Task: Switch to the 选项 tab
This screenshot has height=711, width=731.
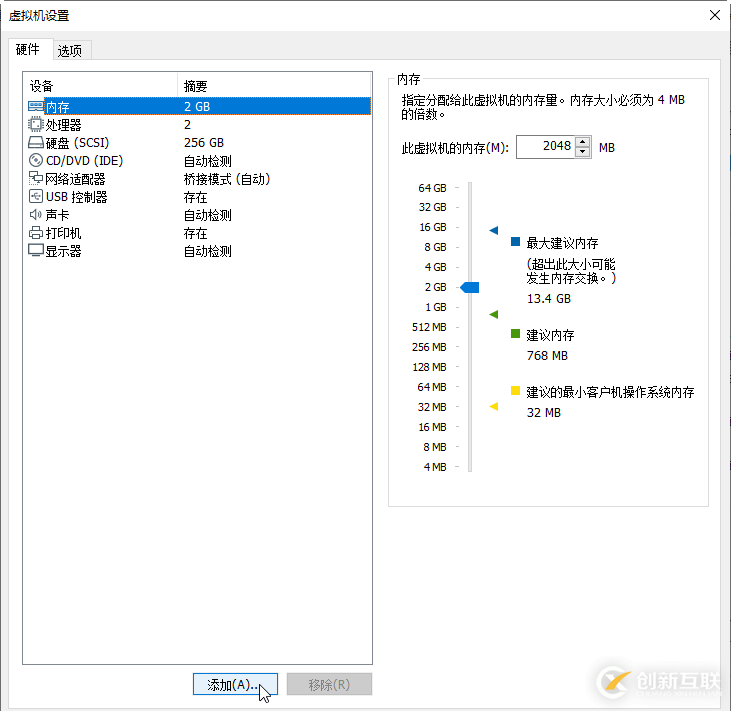Action: (x=69, y=50)
